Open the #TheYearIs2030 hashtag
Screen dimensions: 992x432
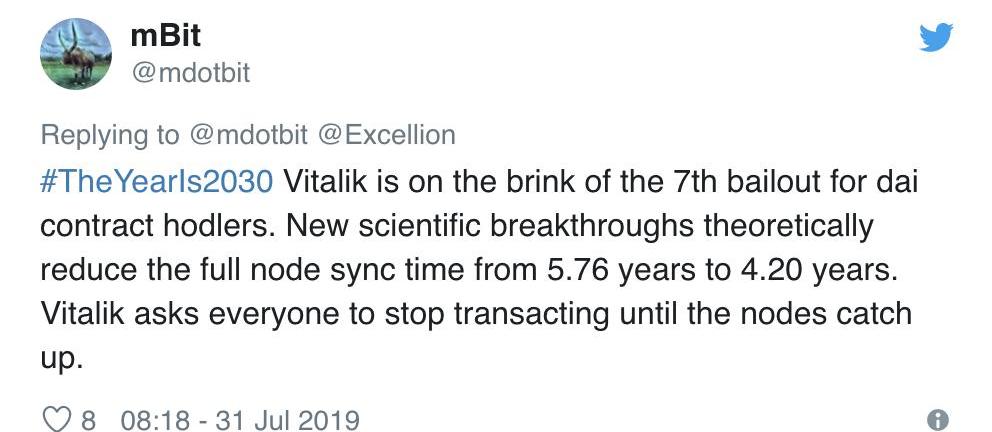point(156,183)
